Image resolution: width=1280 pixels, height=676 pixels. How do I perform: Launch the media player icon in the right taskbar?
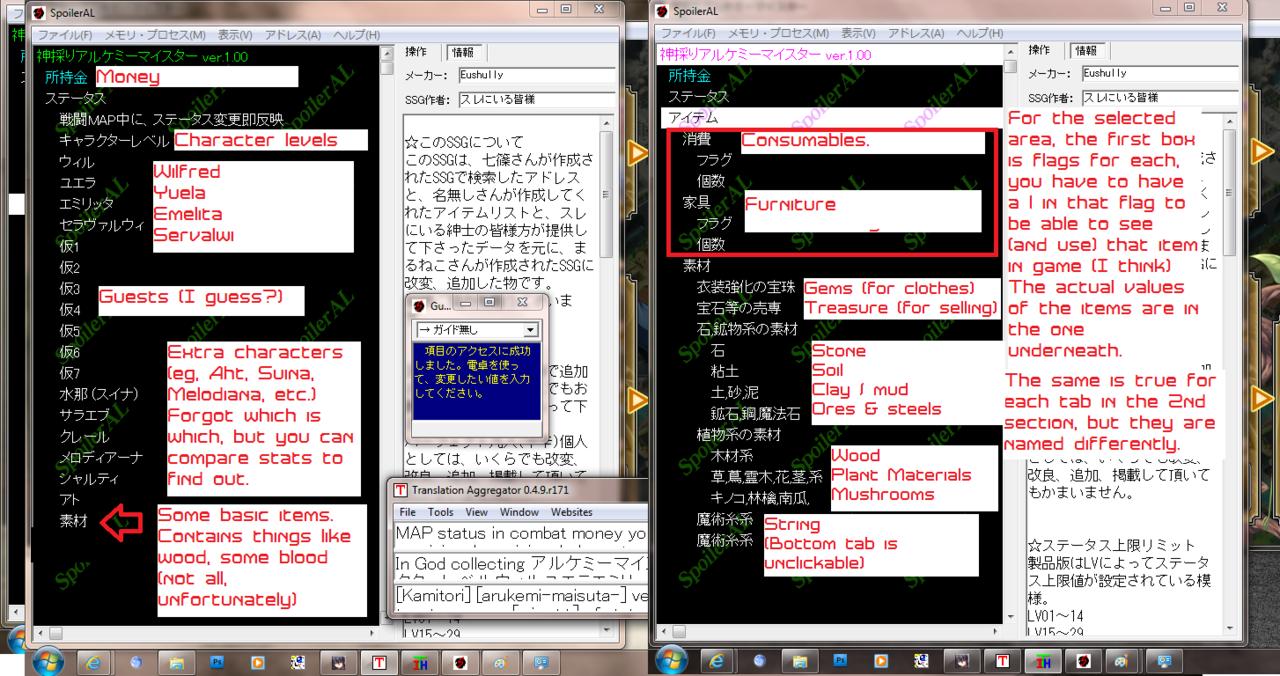click(x=882, y=661)
